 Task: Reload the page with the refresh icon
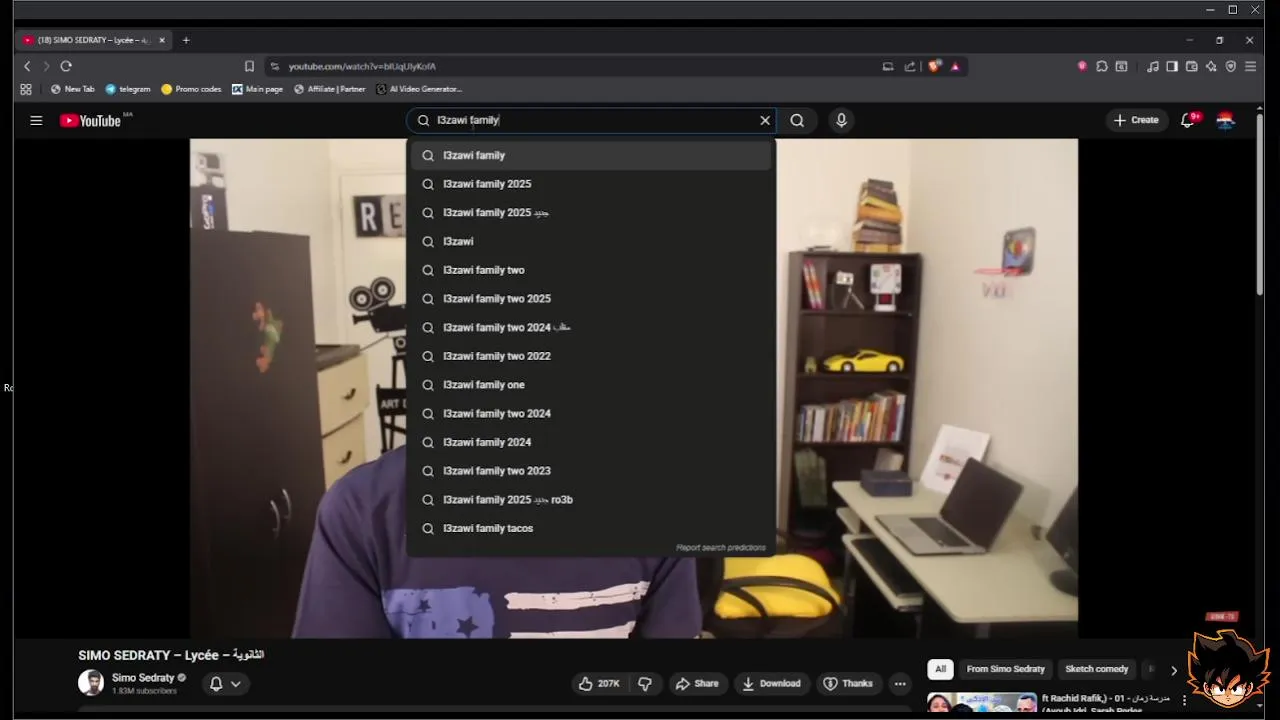pos(66,66)
